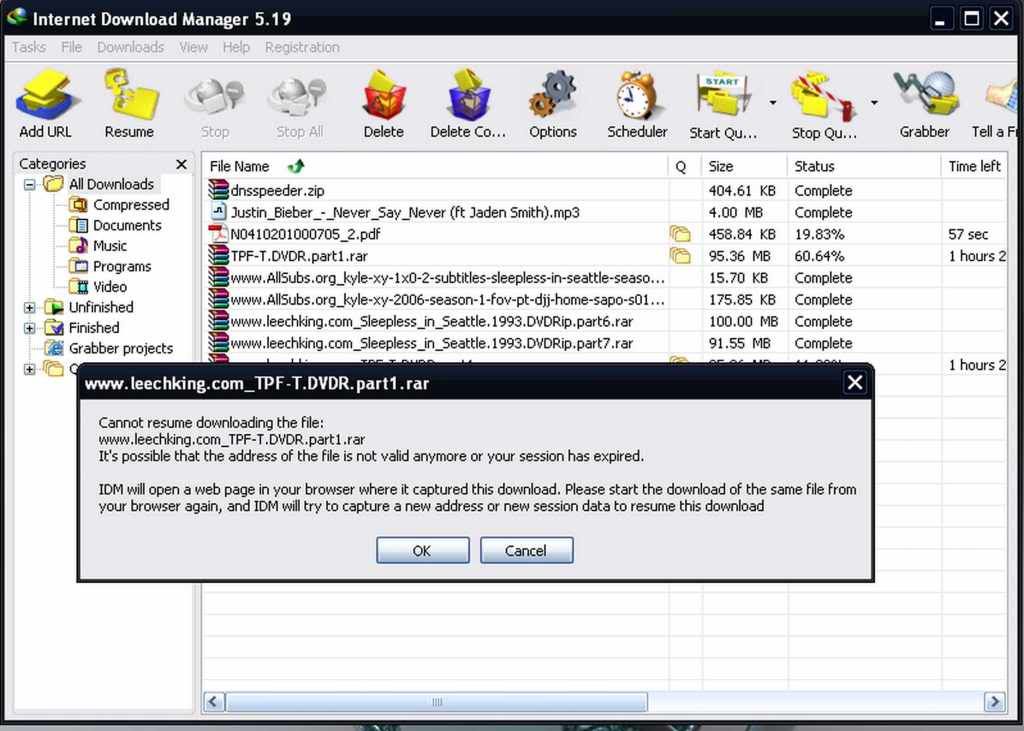Open the Scheduler from the toolbar

click(637, 96)
